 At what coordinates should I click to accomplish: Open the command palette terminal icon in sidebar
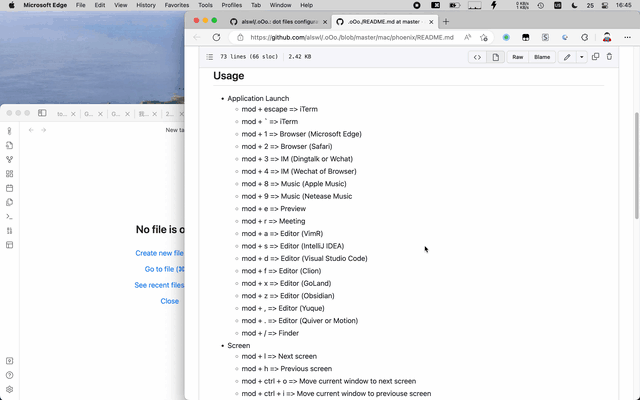[10, 216]
